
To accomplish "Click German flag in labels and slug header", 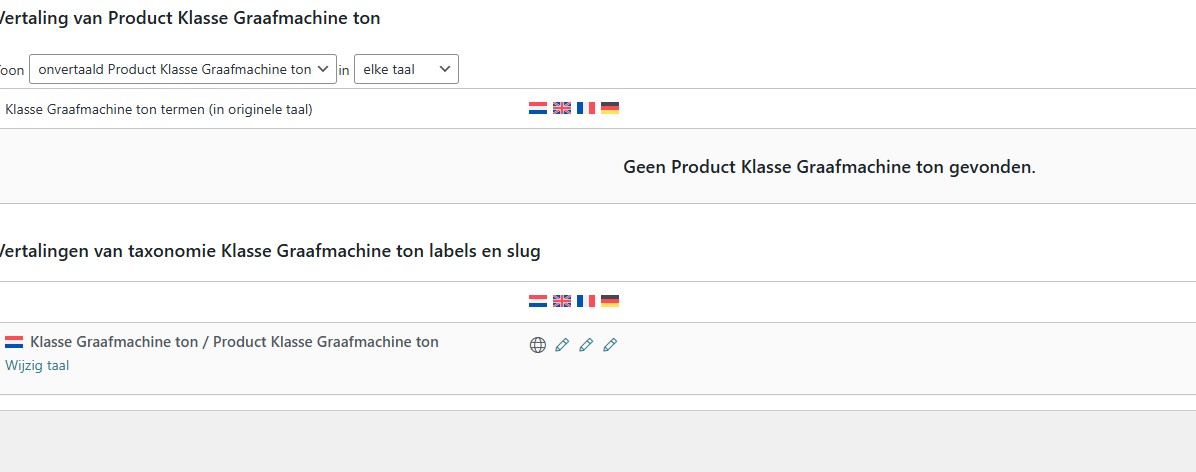I will pos(610,301).
